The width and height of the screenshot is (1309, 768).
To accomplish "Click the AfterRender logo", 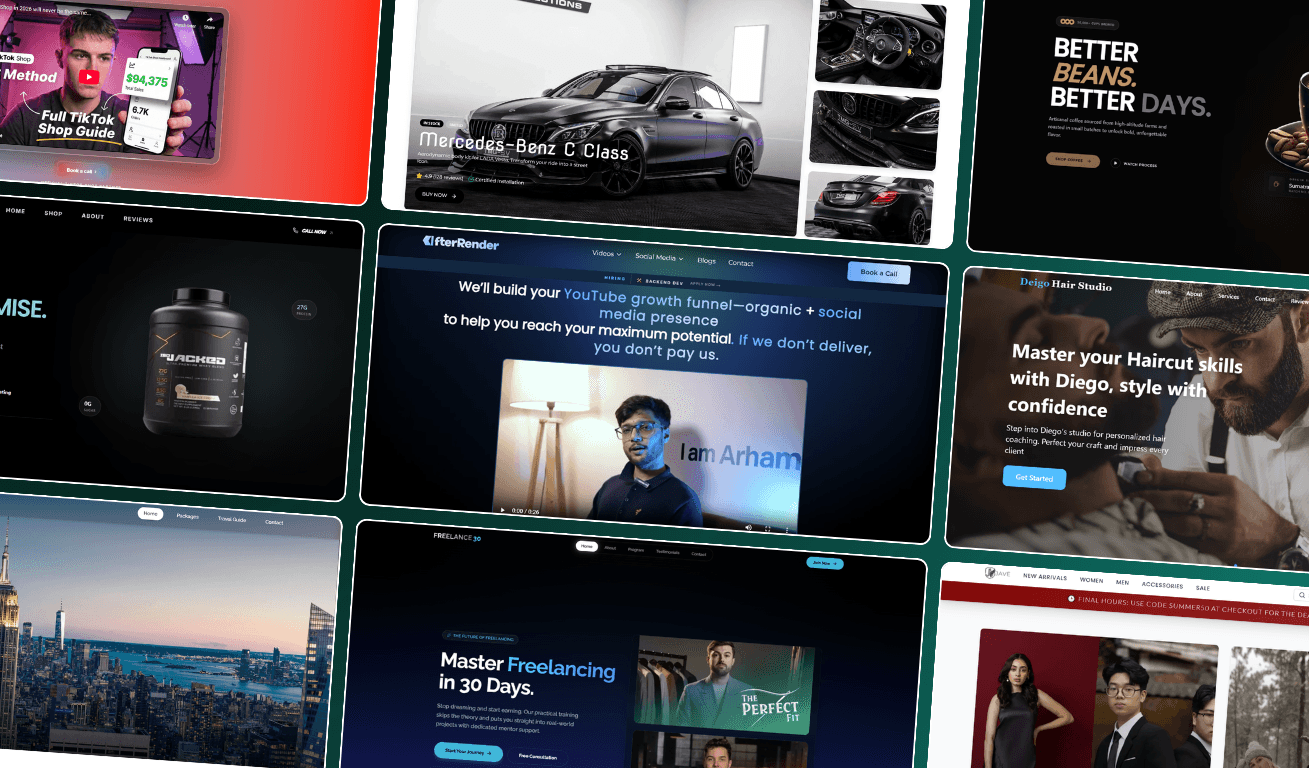I will 461,243.
